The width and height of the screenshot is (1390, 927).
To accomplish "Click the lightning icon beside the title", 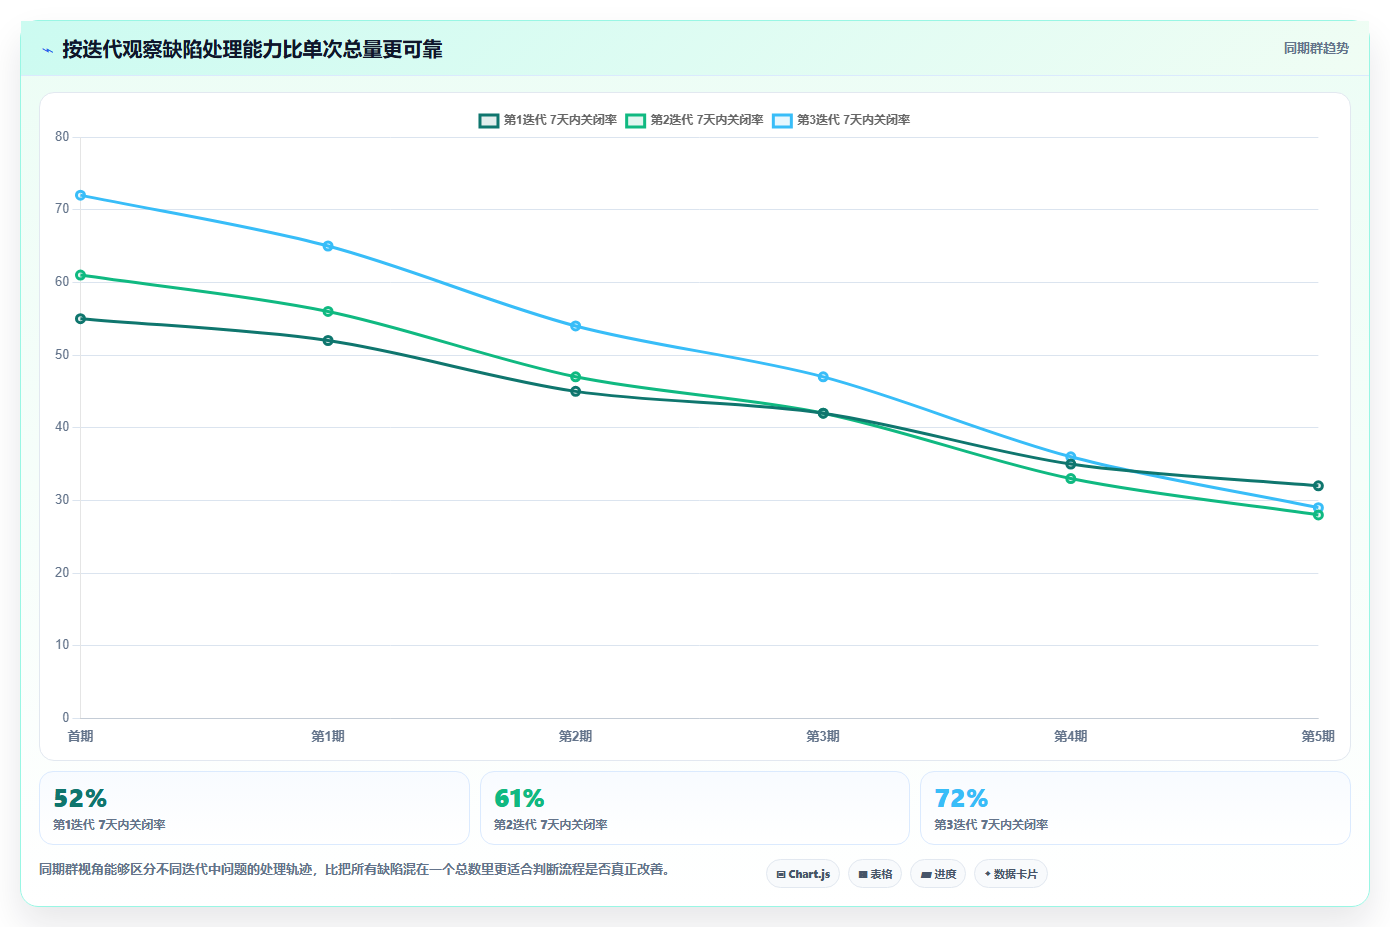I will 47,50.
